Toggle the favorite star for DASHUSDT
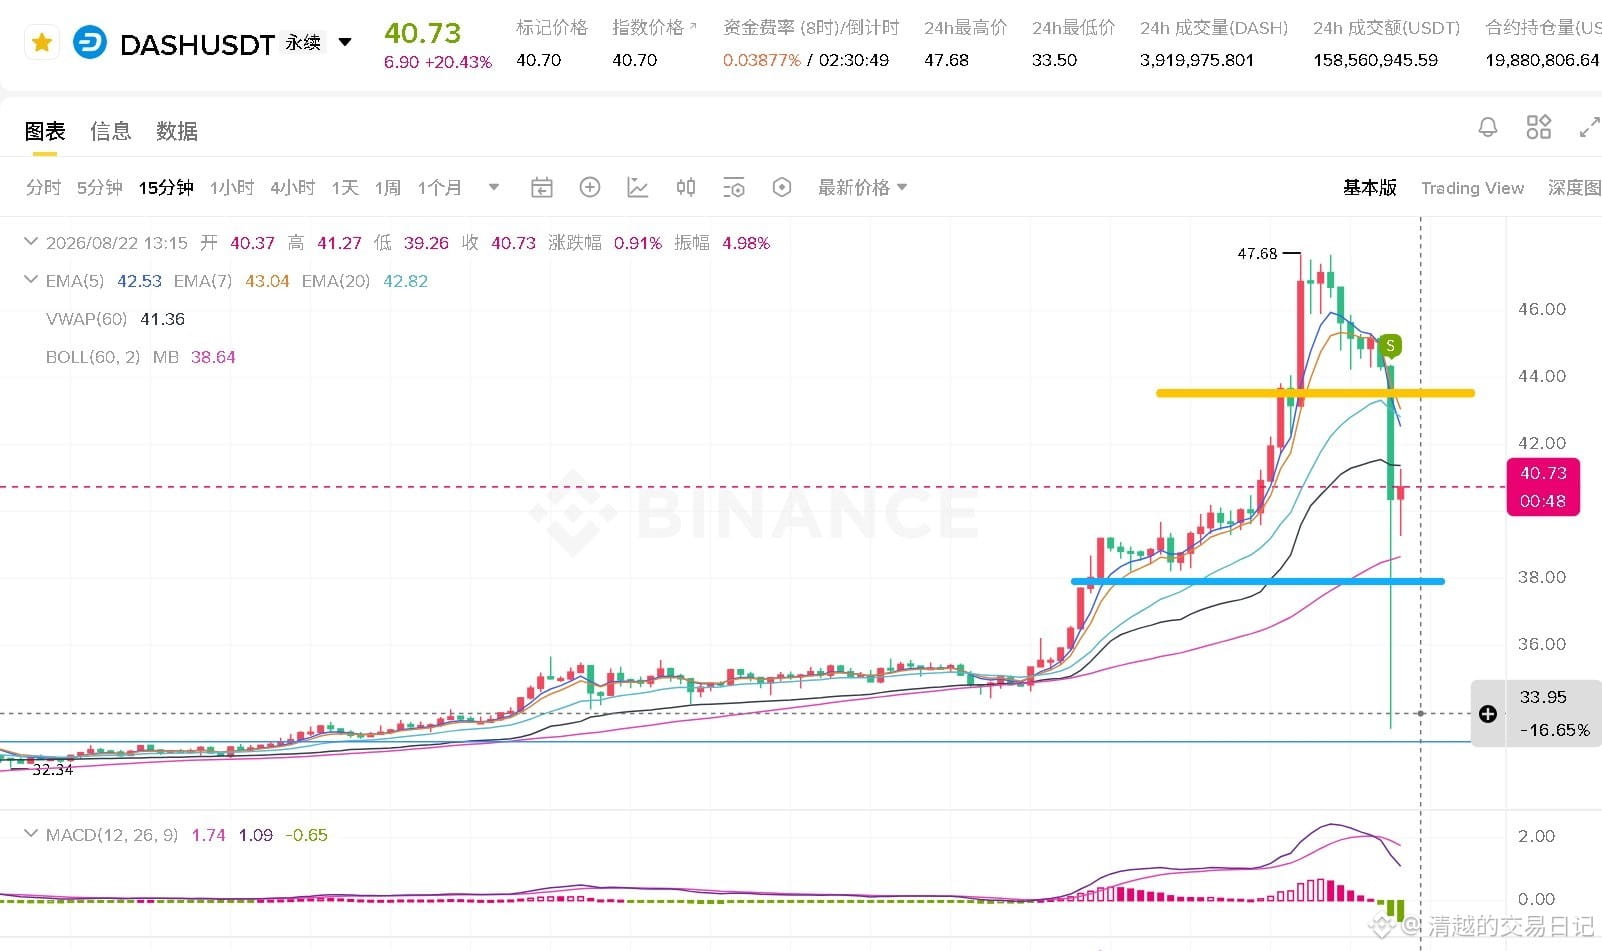Viewport: 1602px width, 951px height. tap(42, 43)
